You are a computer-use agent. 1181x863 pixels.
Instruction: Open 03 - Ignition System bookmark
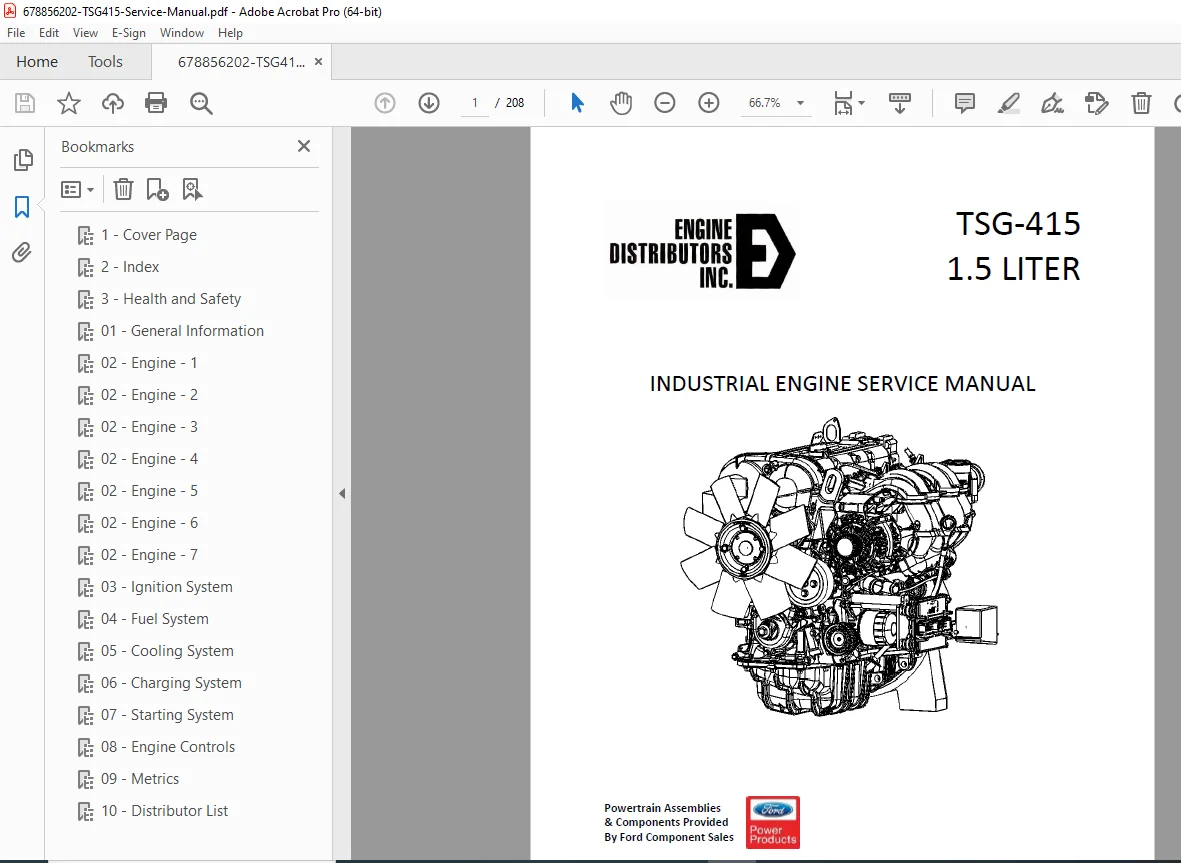166,587
